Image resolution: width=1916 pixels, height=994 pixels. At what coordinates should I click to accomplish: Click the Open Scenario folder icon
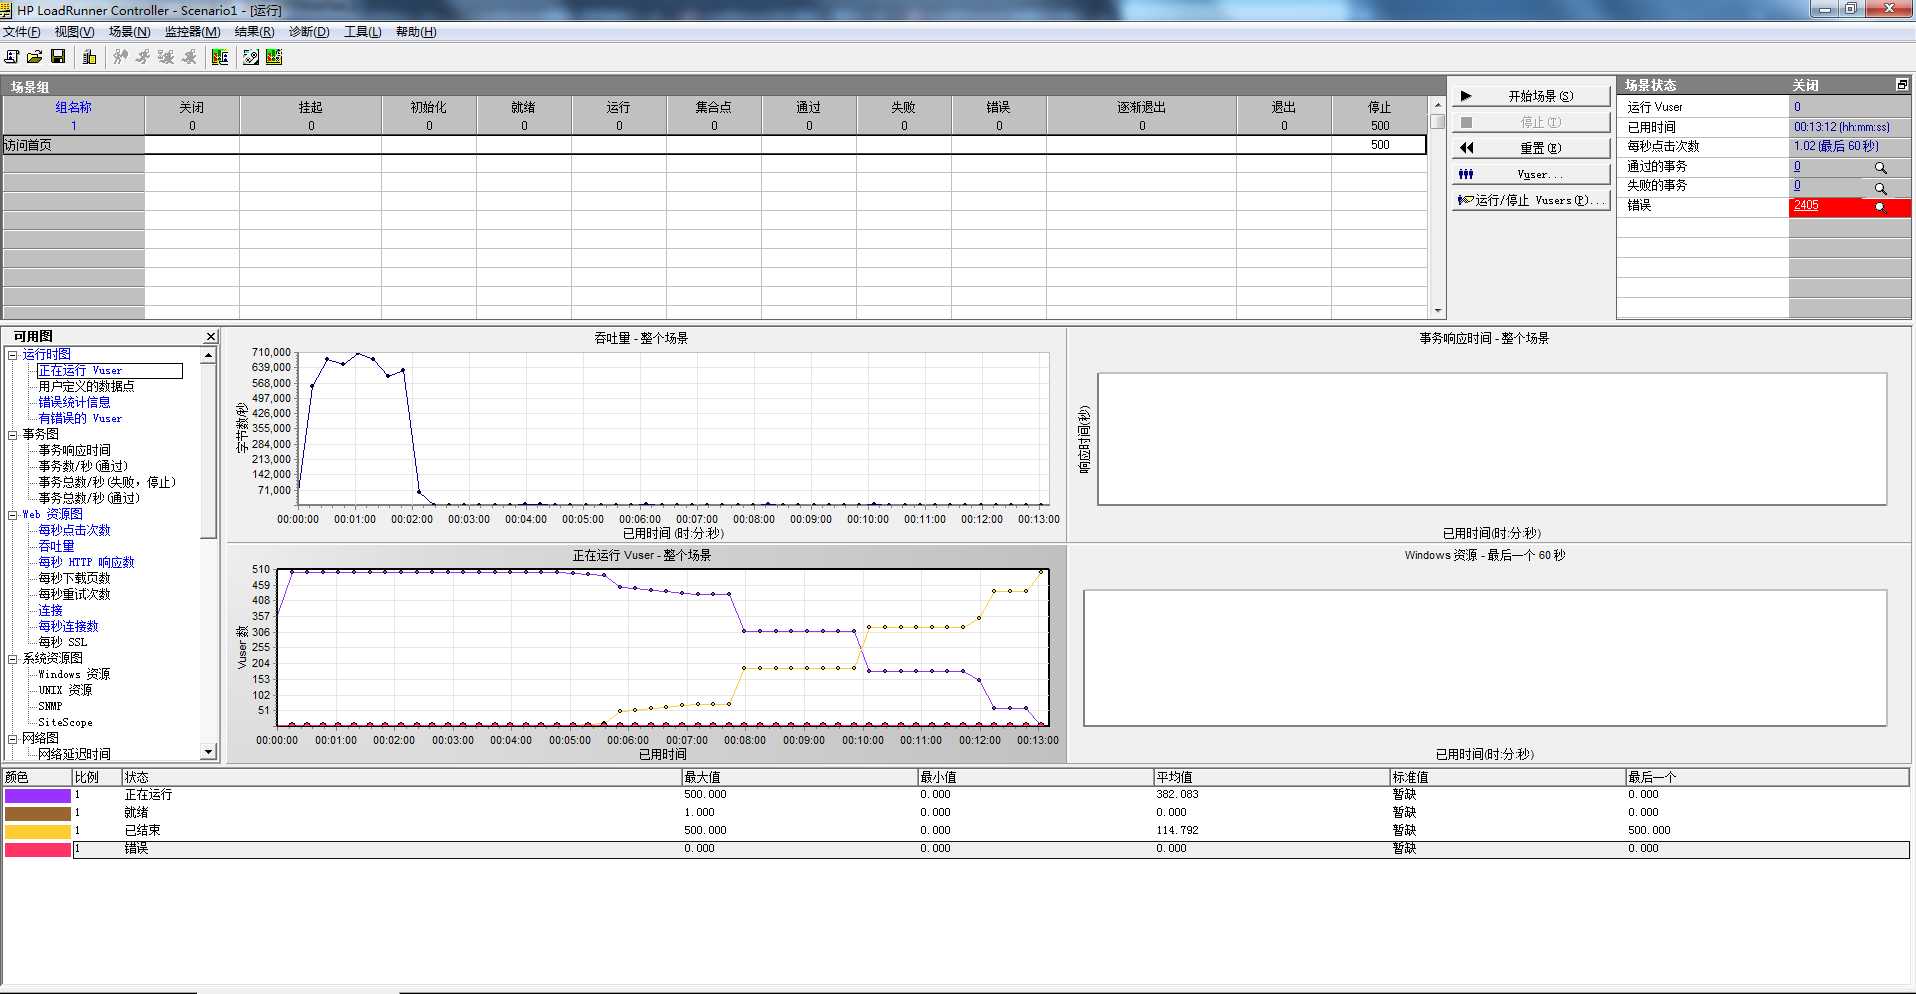(x=35, y=57)
